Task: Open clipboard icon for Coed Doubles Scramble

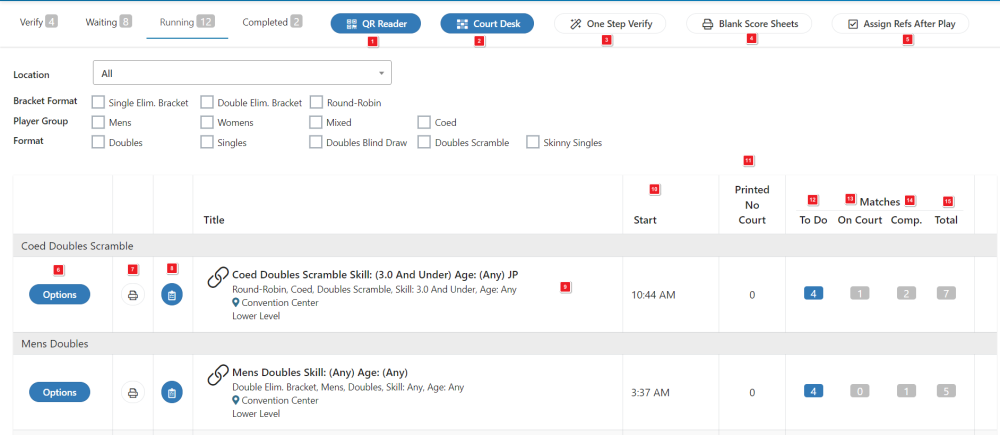Action: pos(172,295)
